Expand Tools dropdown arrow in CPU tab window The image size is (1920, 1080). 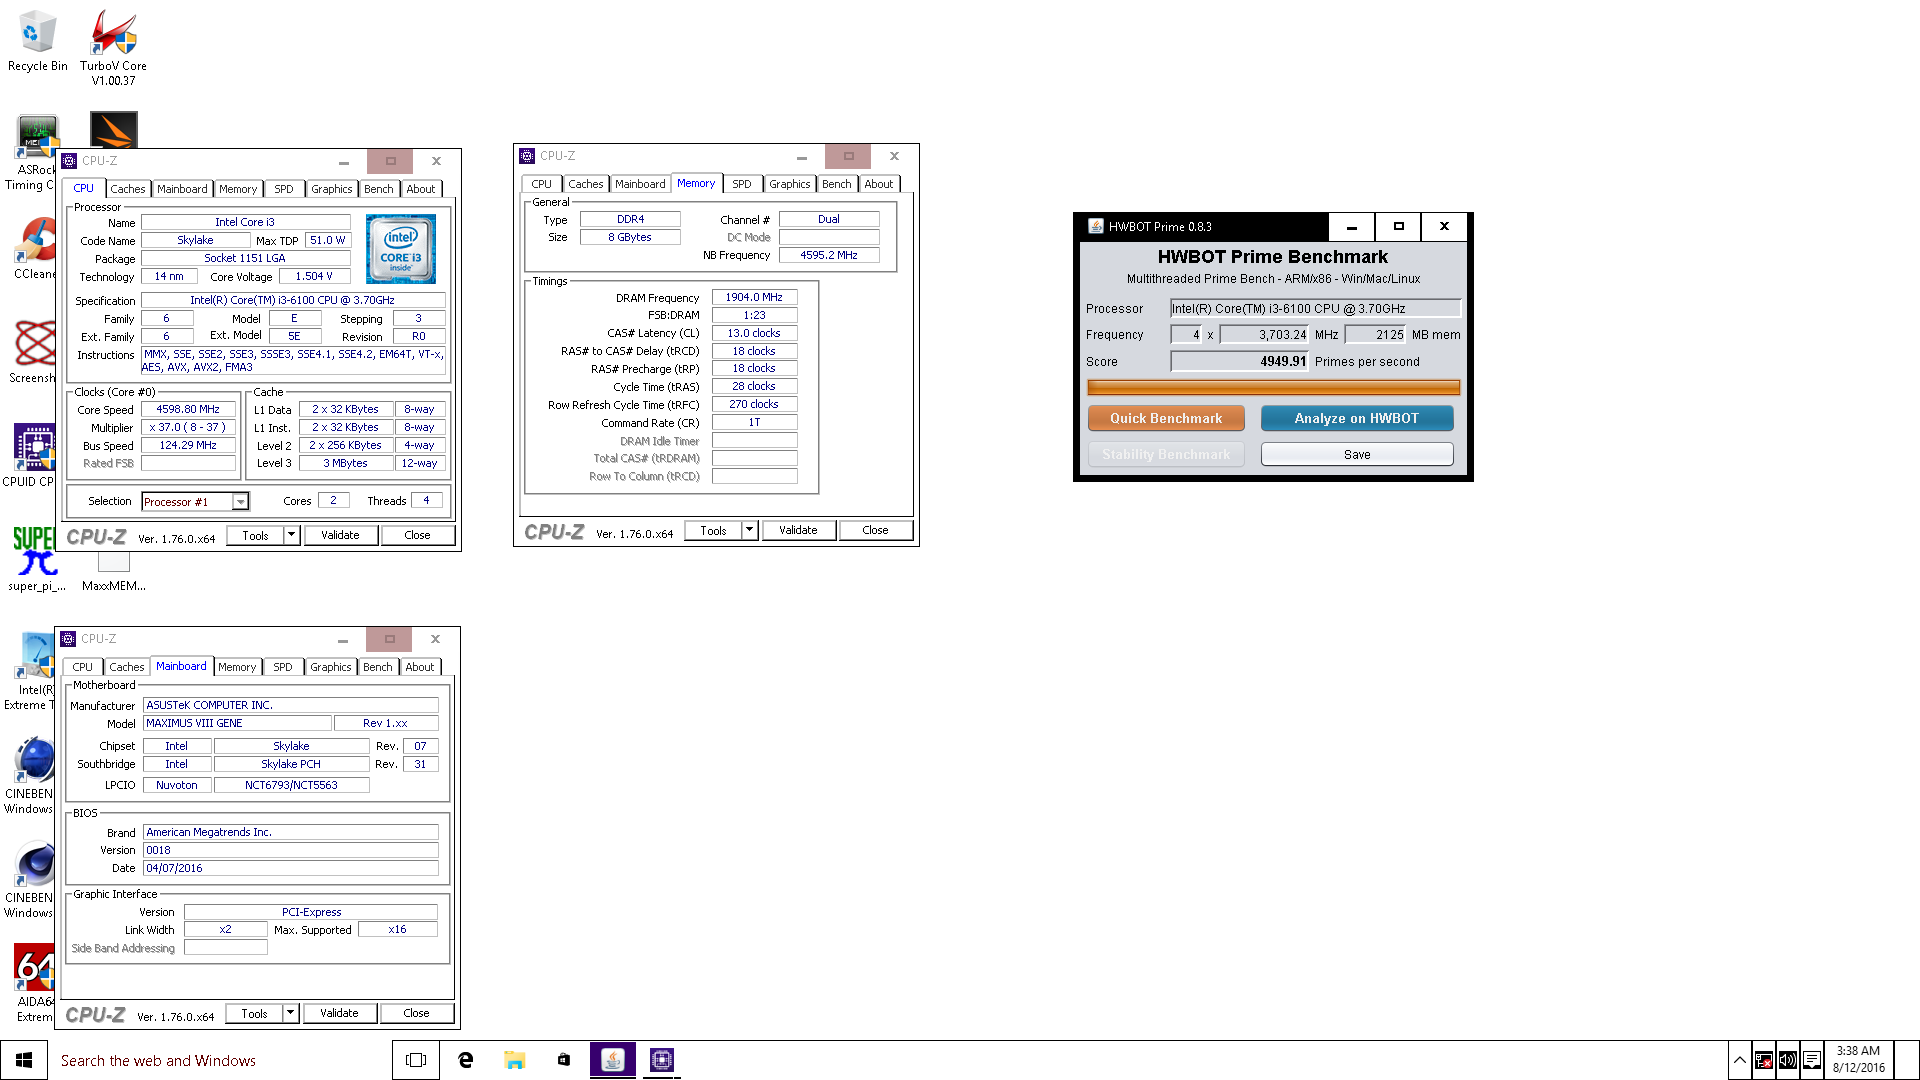coord(291,535)
